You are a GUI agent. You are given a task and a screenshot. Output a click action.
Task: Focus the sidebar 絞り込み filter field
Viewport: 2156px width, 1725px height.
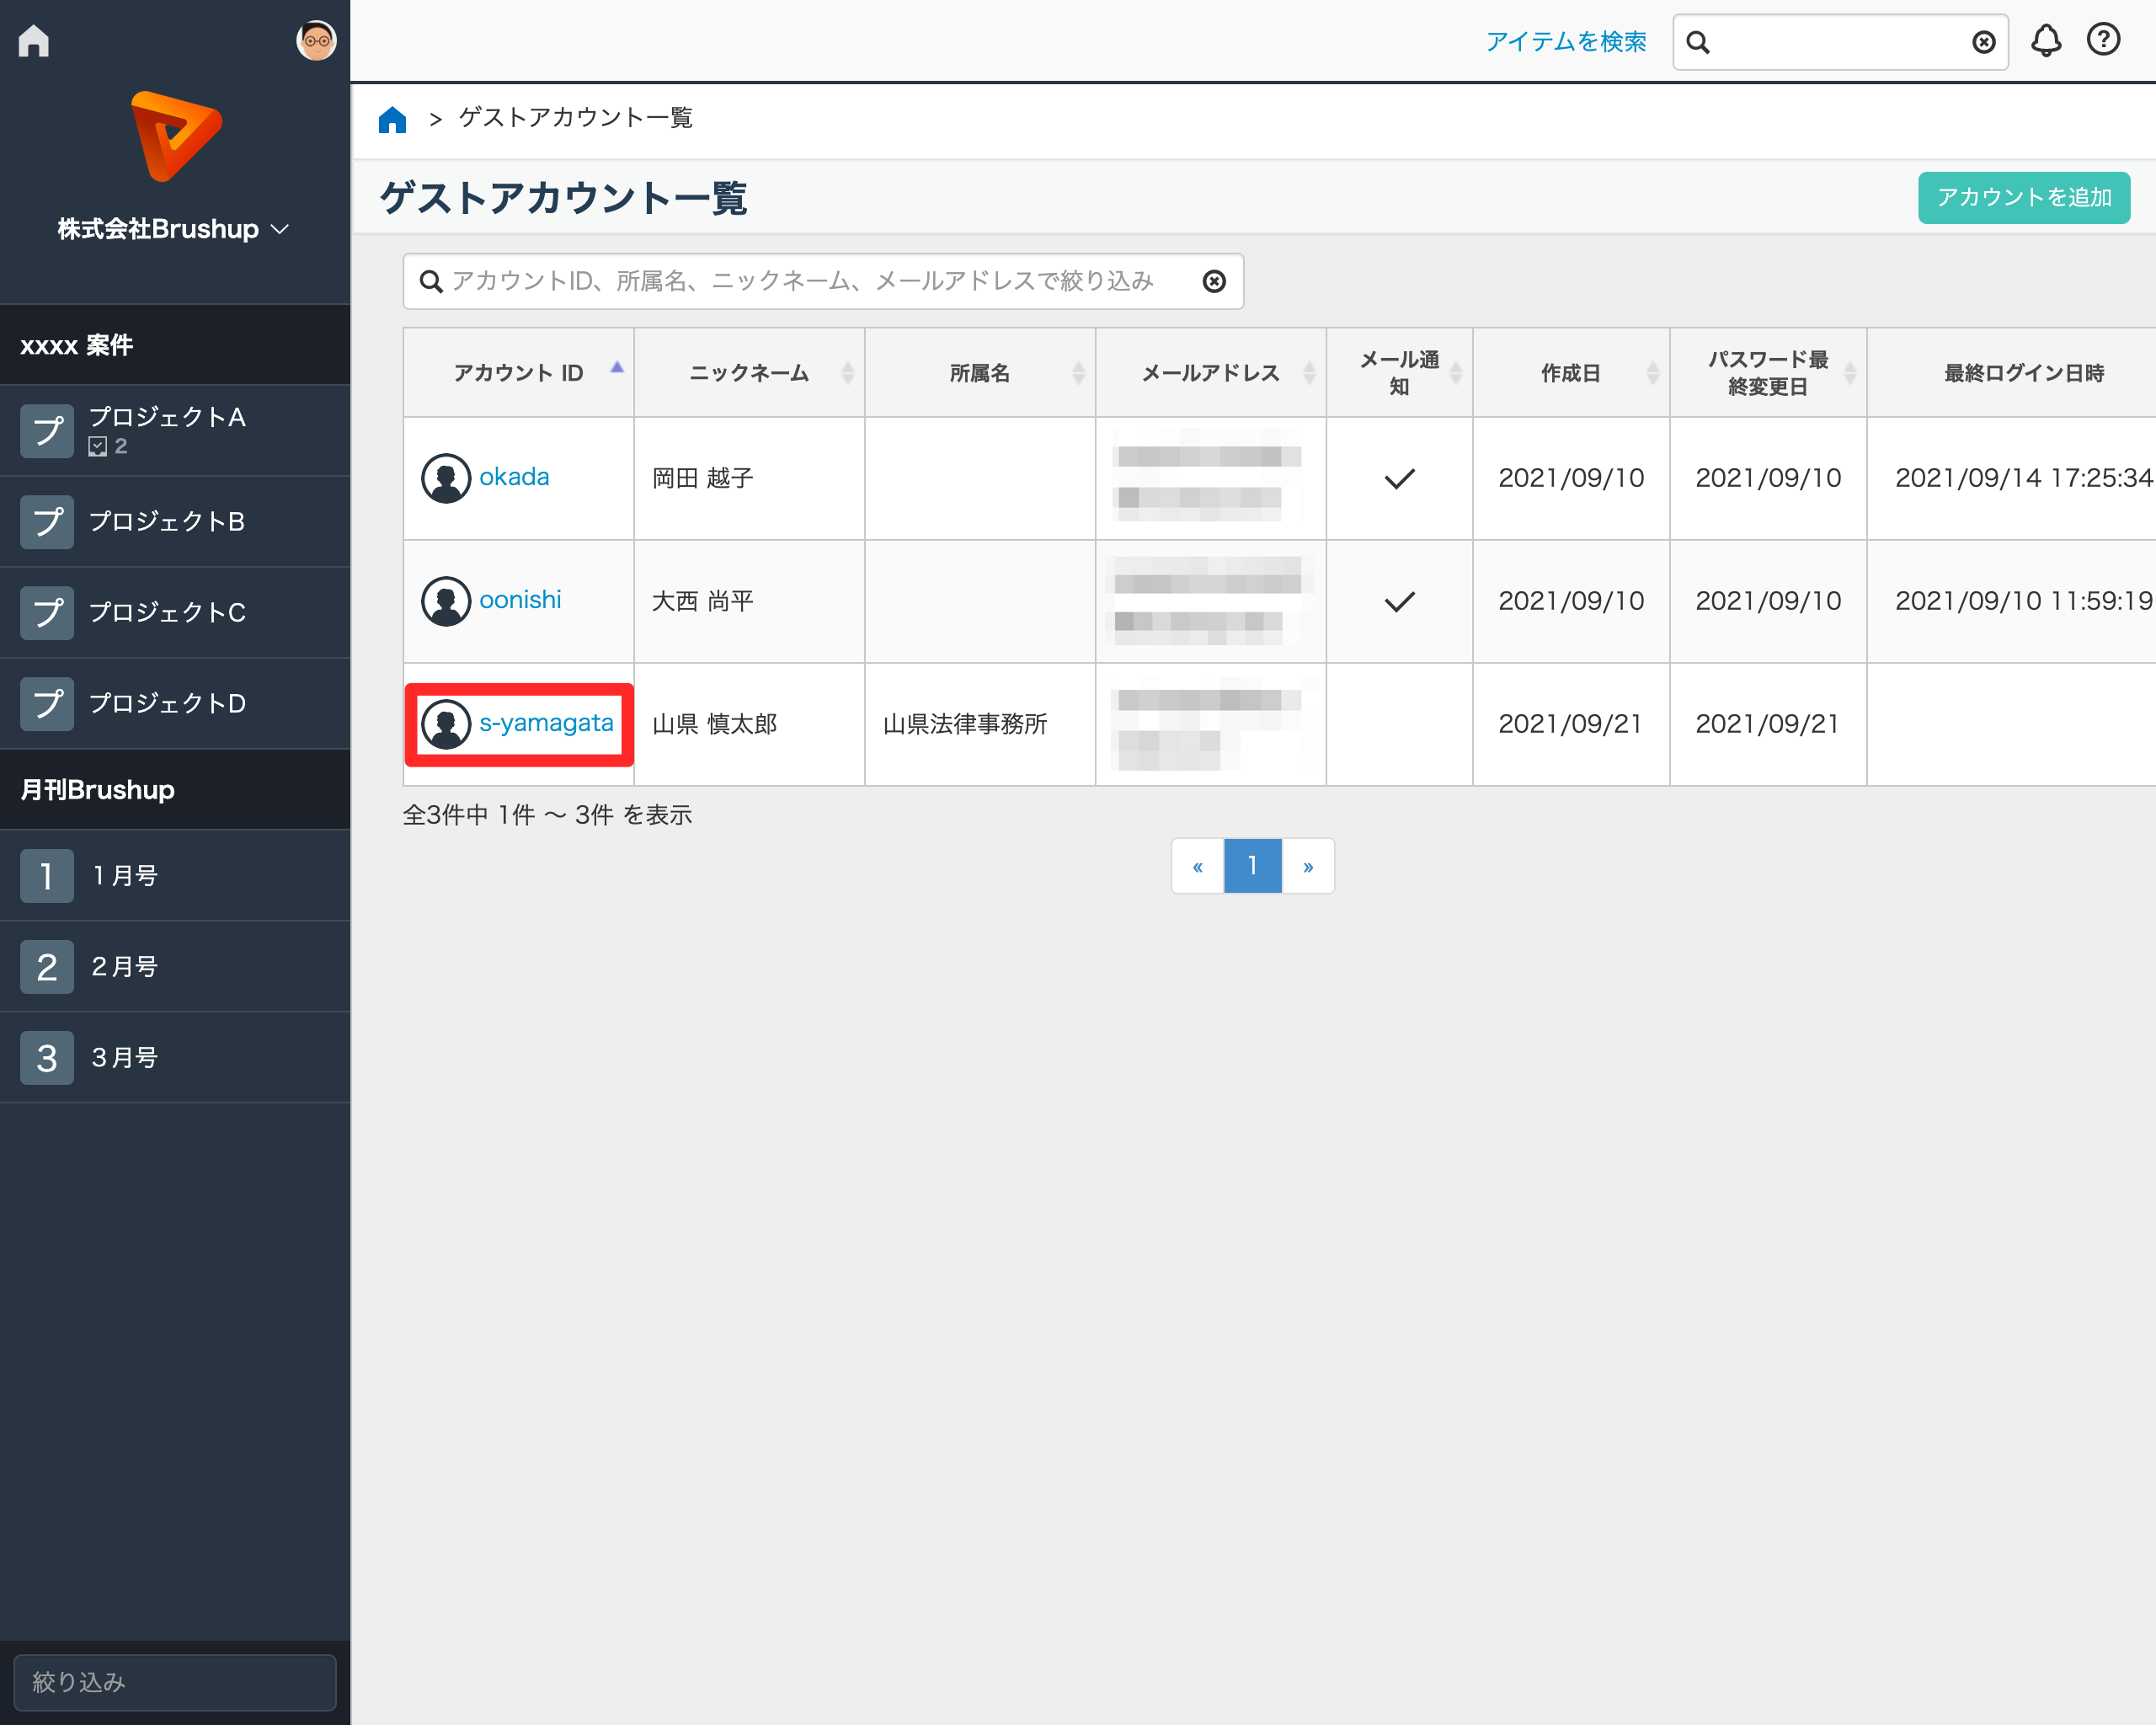pos(175,1682)
